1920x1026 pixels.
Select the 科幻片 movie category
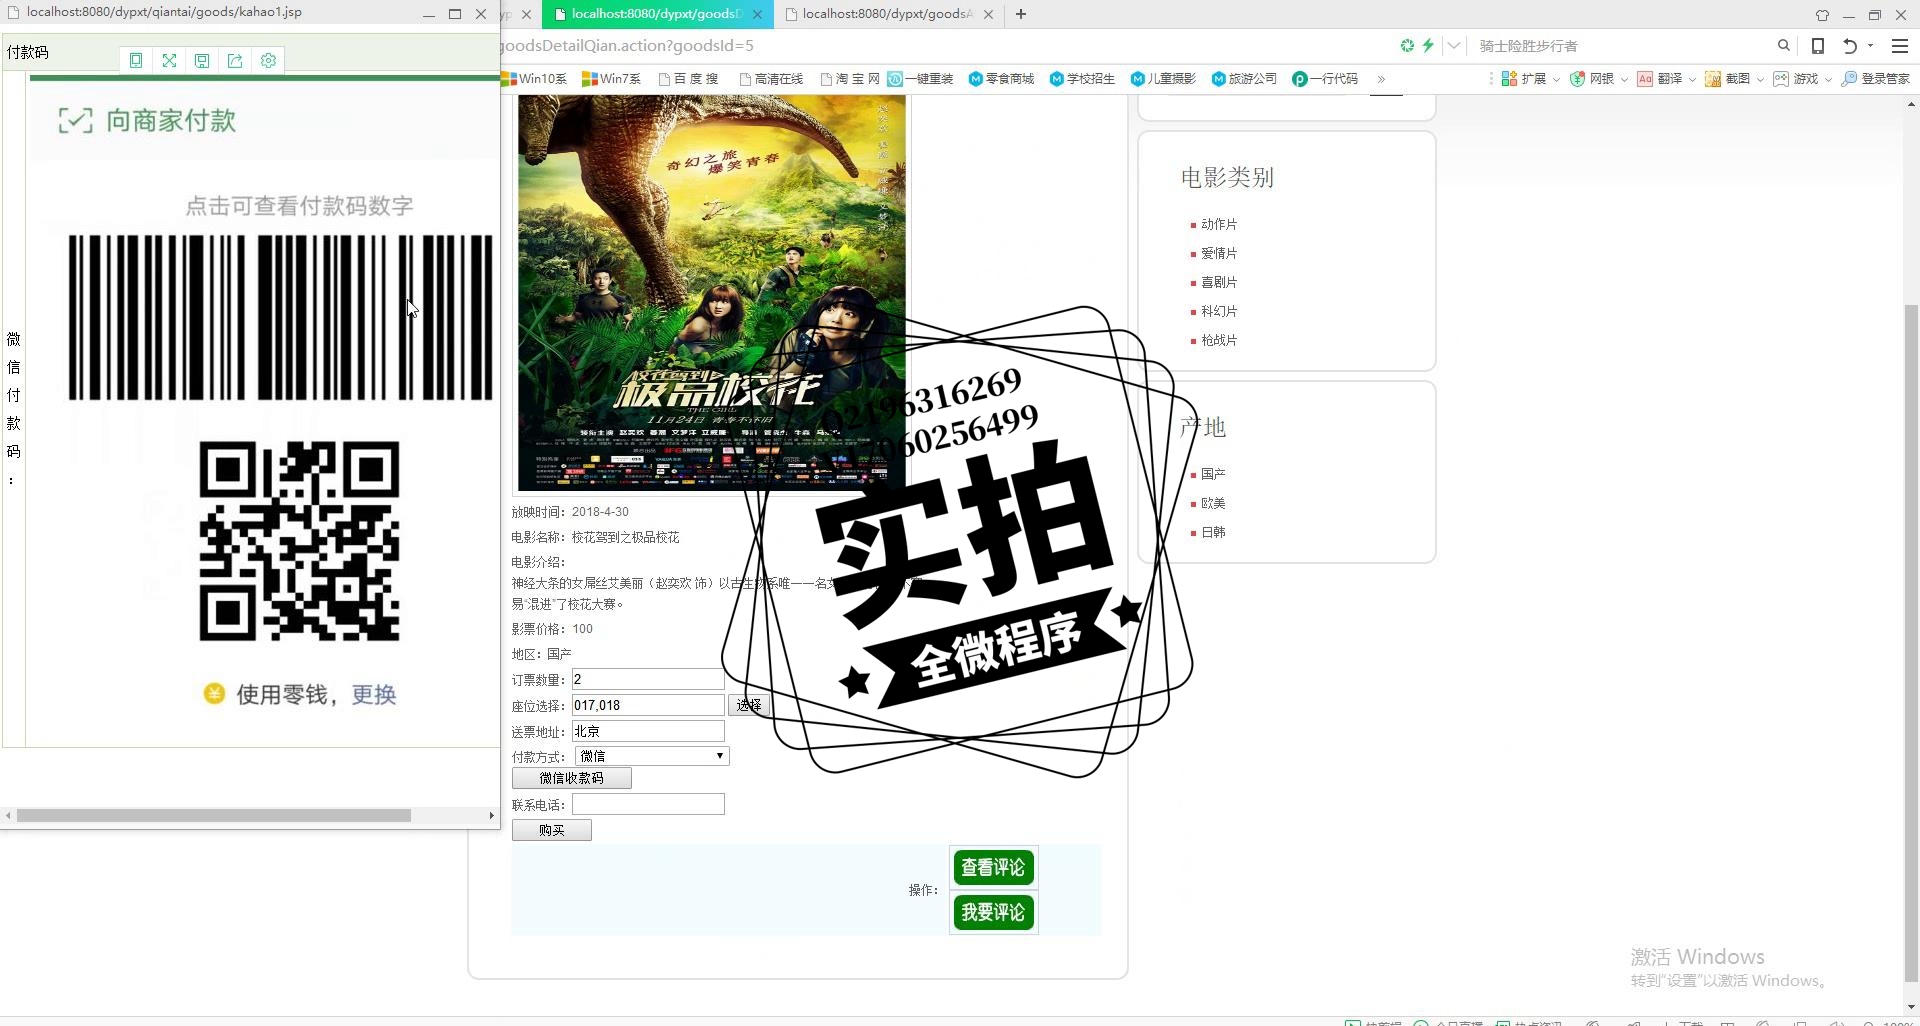click(x=1219, y=311)
